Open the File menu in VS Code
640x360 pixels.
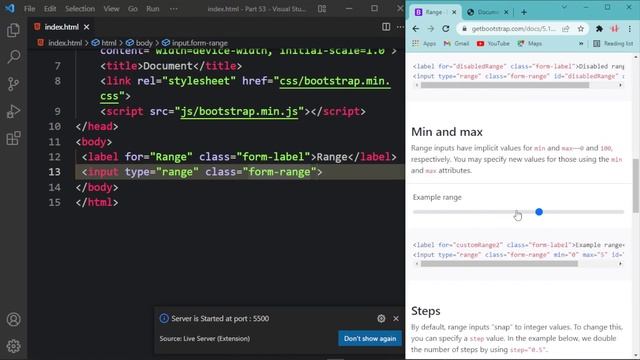[x=29, y=9]
